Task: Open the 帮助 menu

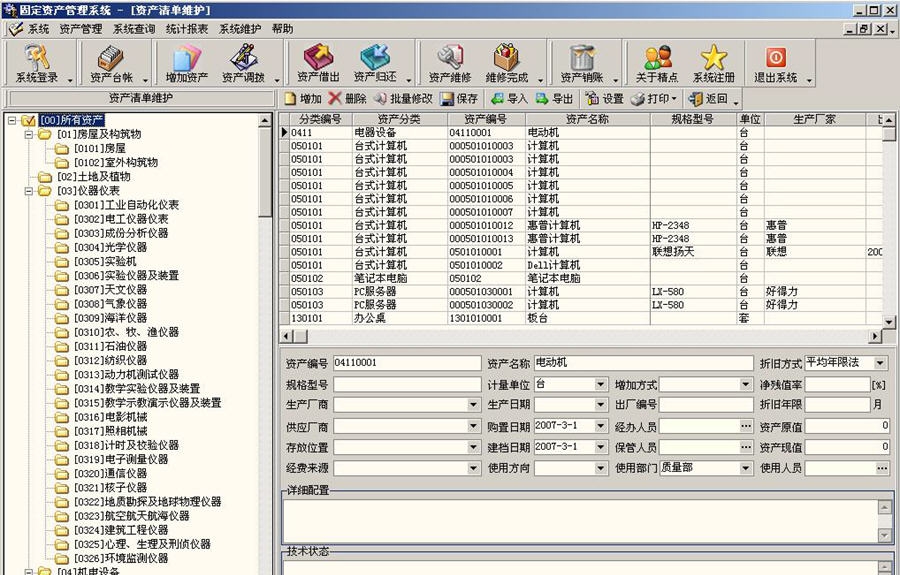Action: click(282, 29)
